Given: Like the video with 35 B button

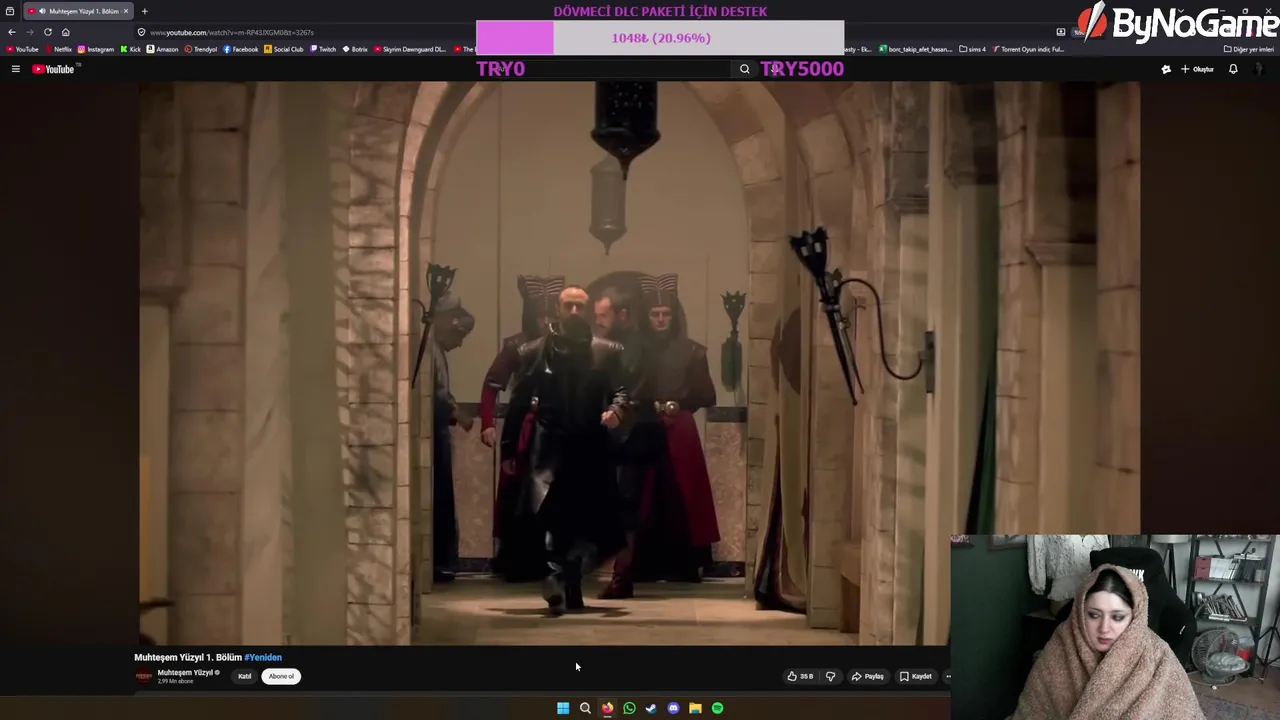Looking at the screenshot, I should [x=800, y=676].
